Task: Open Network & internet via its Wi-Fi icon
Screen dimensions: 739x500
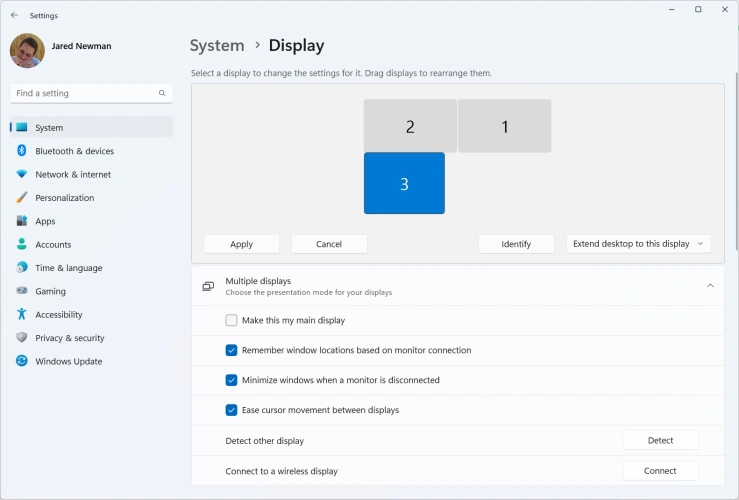Action: click(x=21, y=174)
